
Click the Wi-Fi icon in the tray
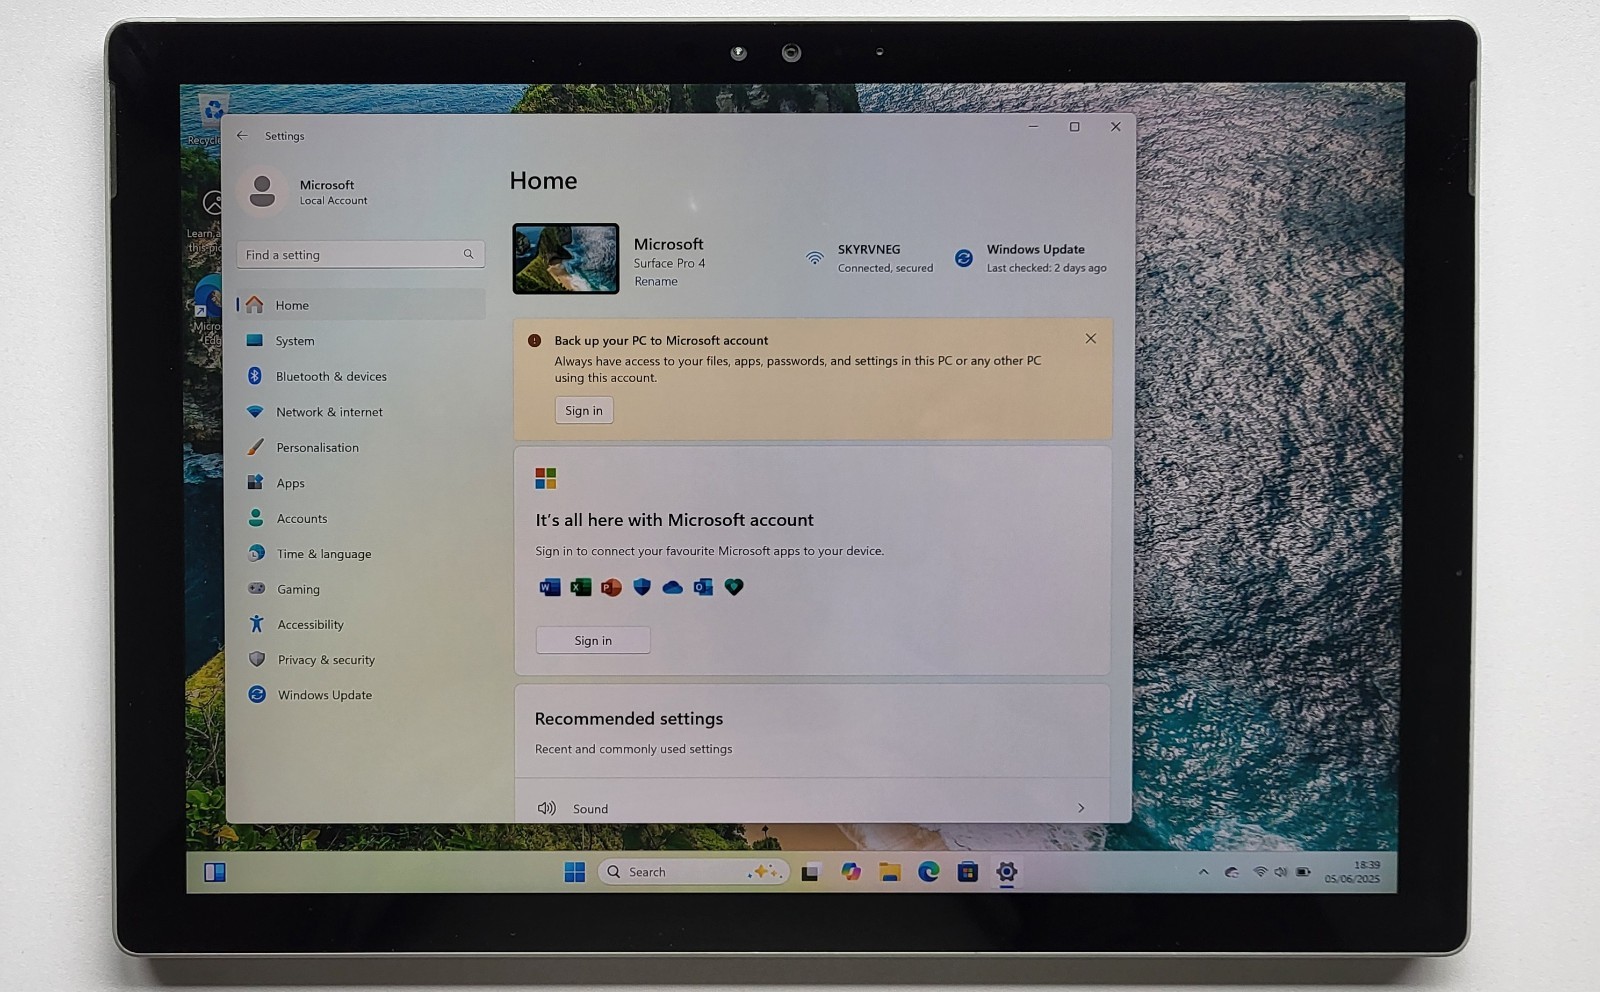(1260, 872)
